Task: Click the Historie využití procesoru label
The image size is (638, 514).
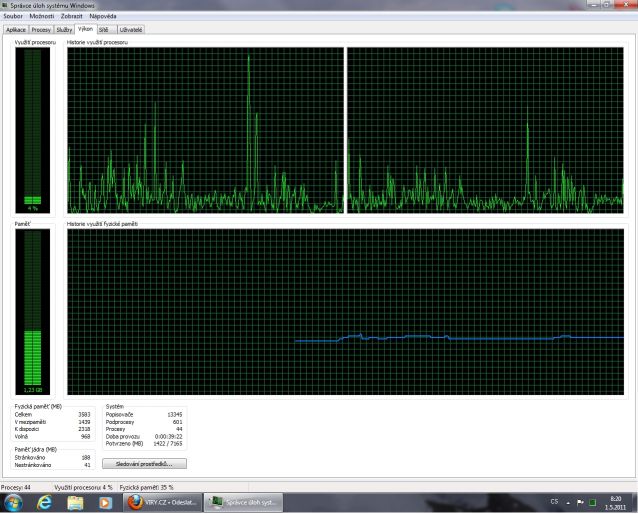Action: coord(97,42)
